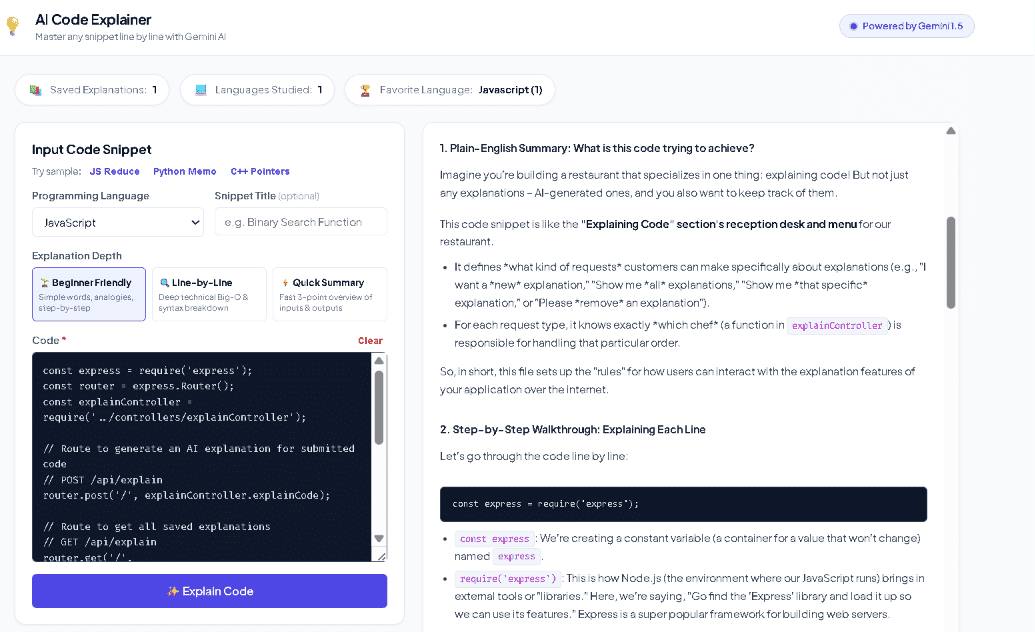Viewport: 1035px width, 632px height.
Task: Click the Explain Code button
Action: 209,591
